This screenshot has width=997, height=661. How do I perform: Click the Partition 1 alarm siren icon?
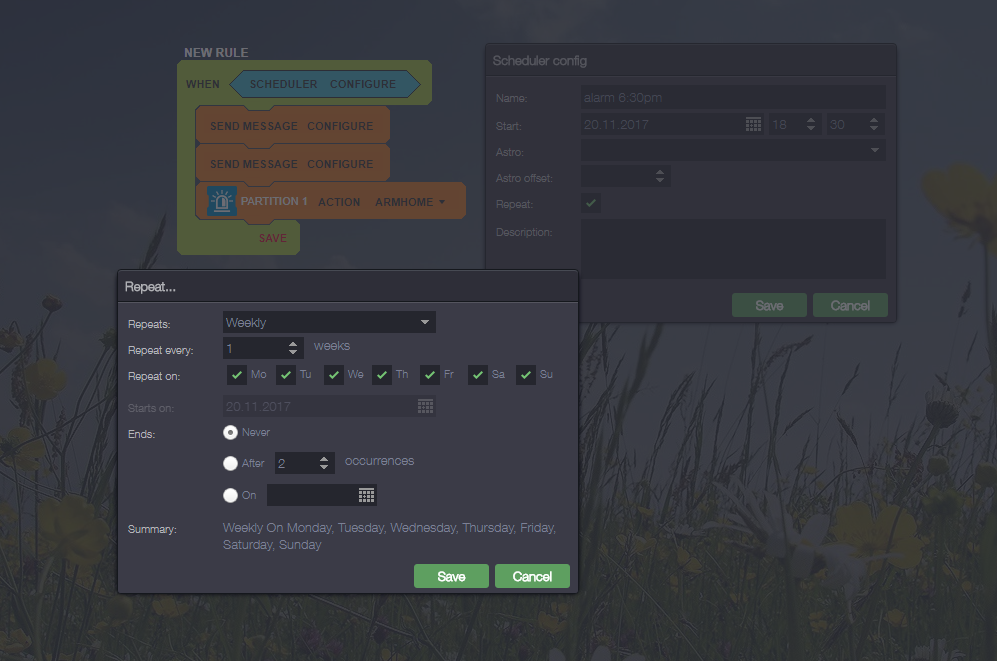(221, 201)
